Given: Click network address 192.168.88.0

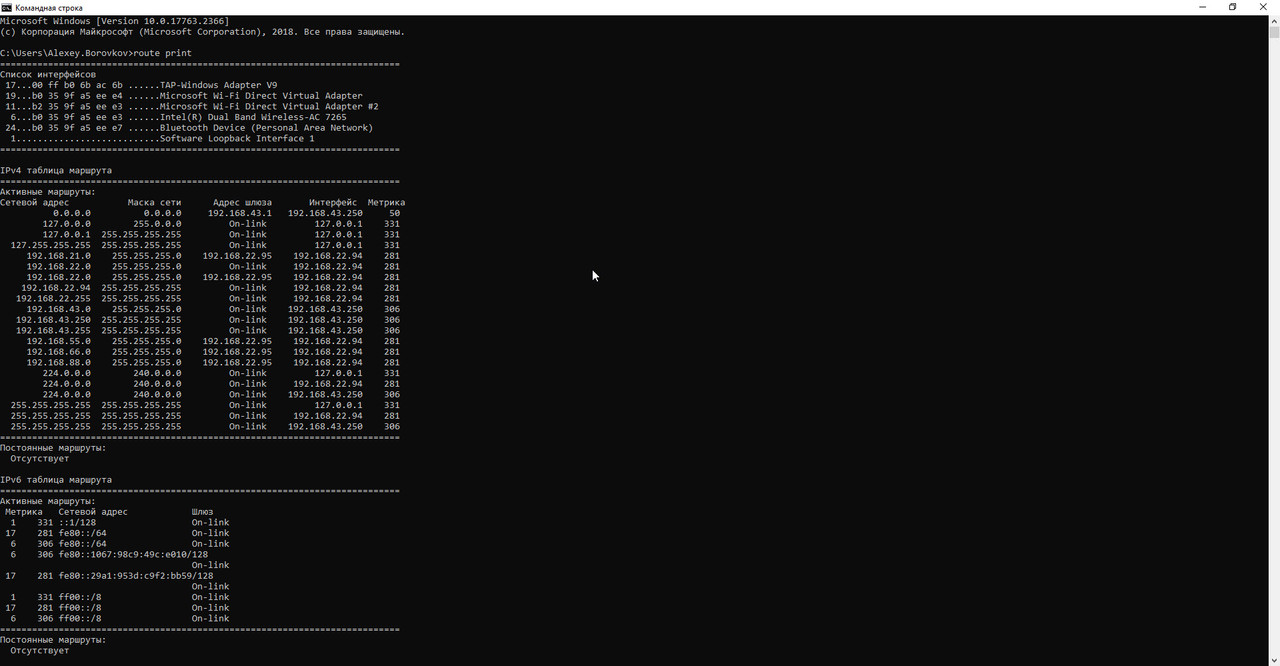Looking at the screenshot, I should click(x=59, y=362).
